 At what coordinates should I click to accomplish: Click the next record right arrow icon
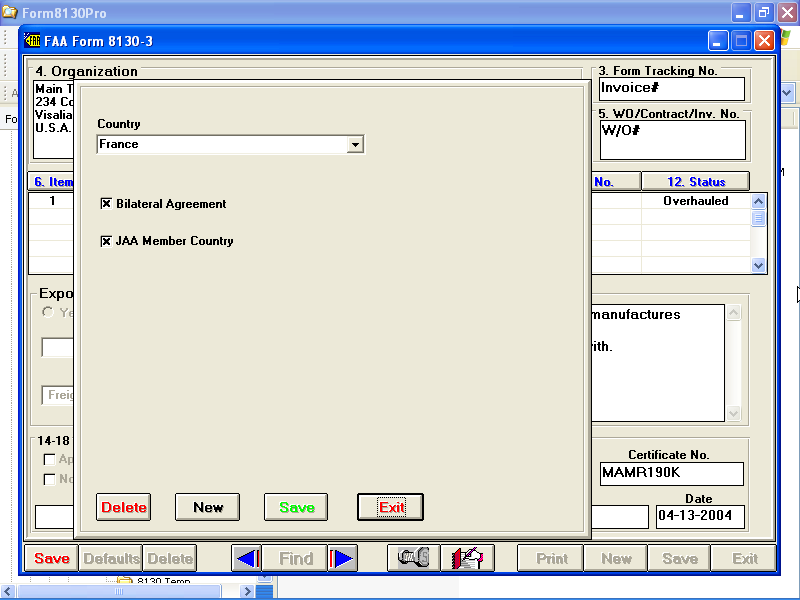343,558
